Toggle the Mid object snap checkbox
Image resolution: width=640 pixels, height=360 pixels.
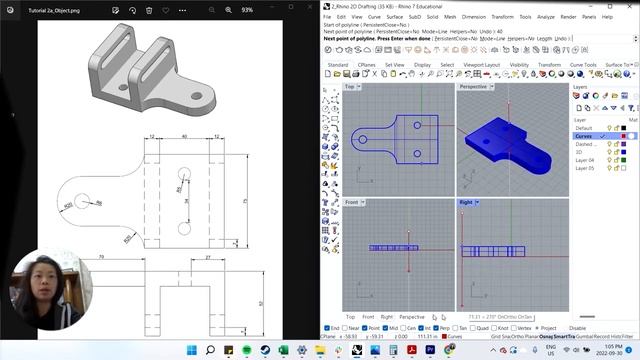pyautogui.click(x=385, y=328)
